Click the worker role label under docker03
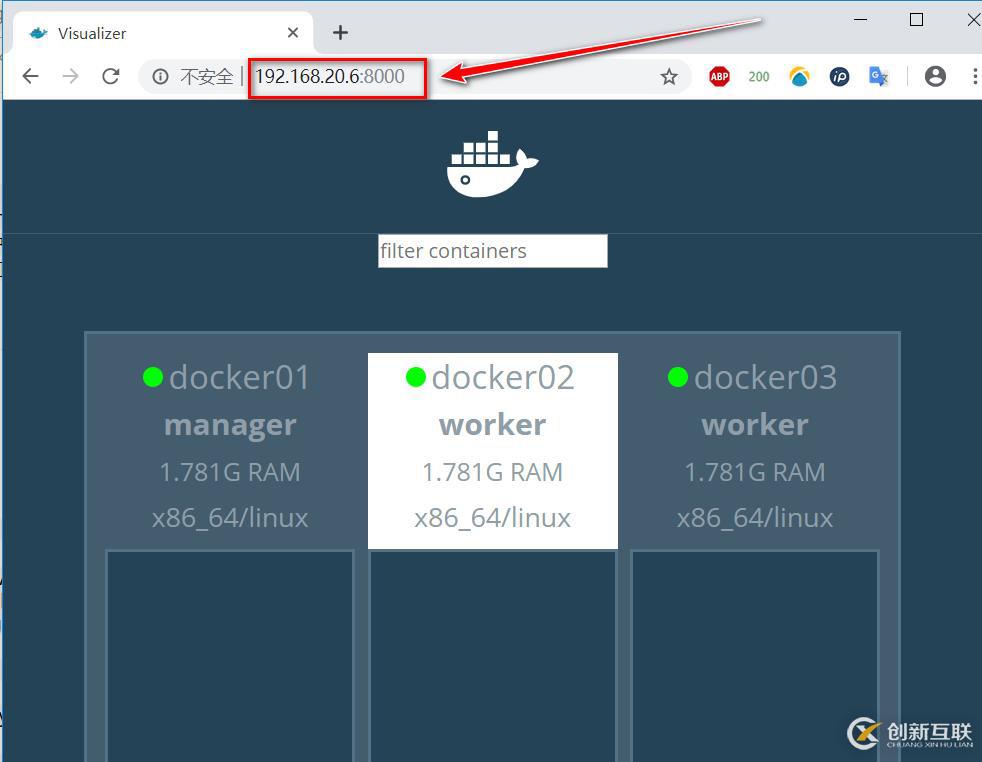 pyautogui.click(x=755, y=425)
